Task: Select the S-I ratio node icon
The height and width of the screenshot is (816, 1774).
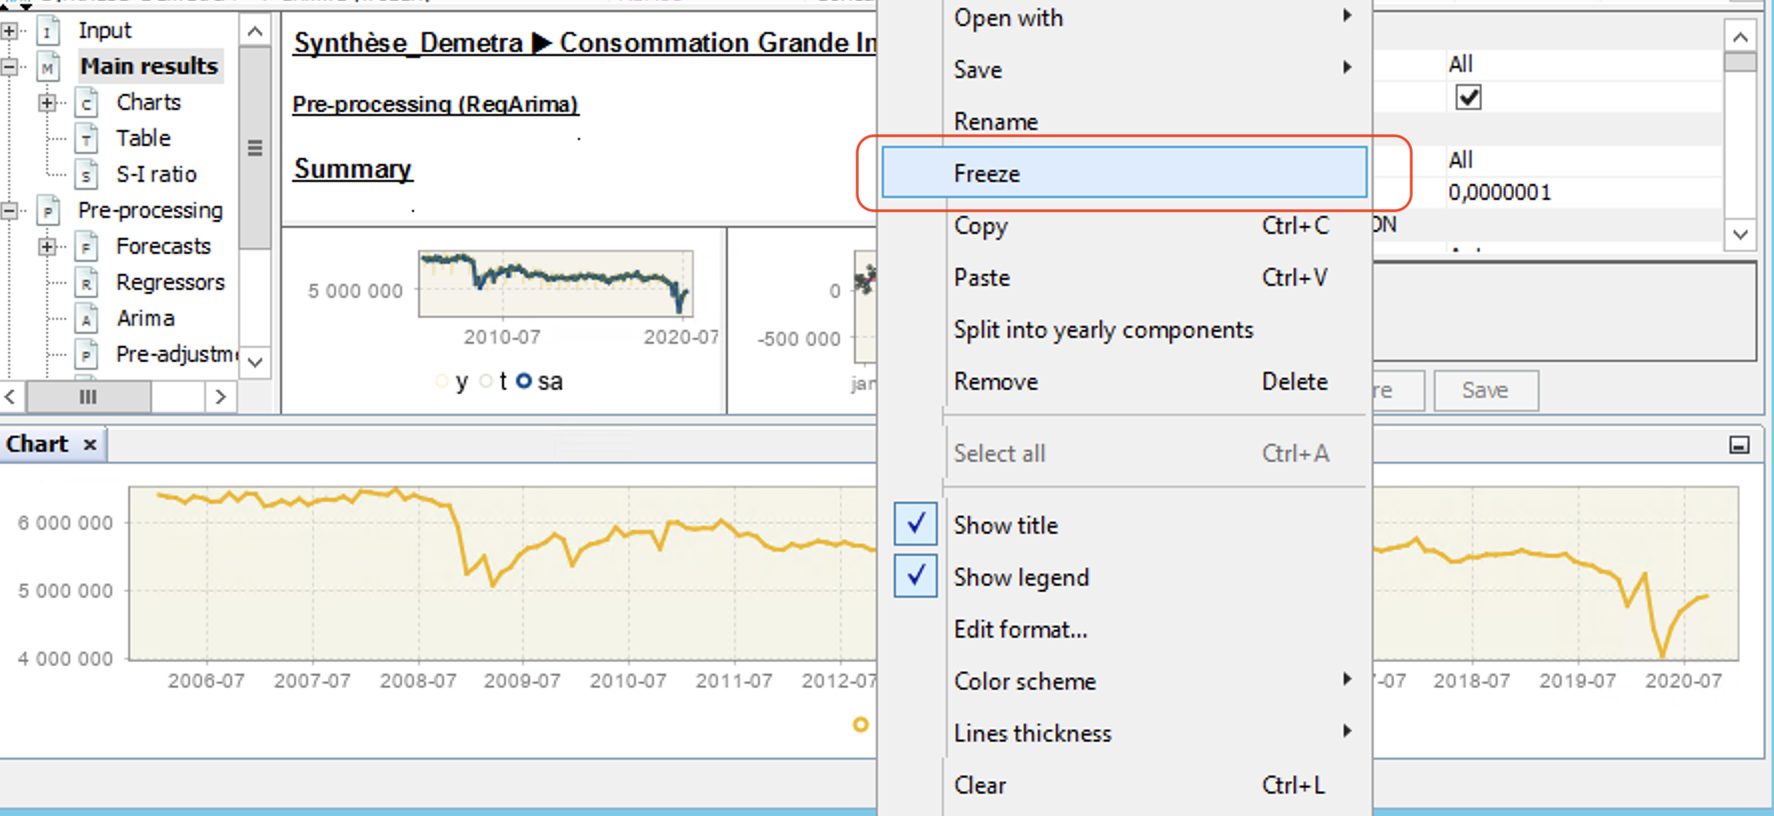Action: 87,175
